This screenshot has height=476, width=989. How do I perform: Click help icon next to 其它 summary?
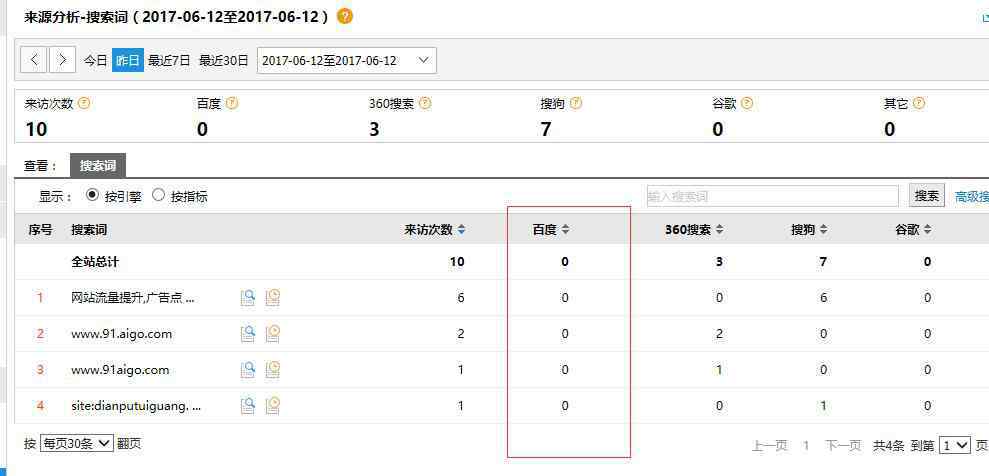coord(918,103)
